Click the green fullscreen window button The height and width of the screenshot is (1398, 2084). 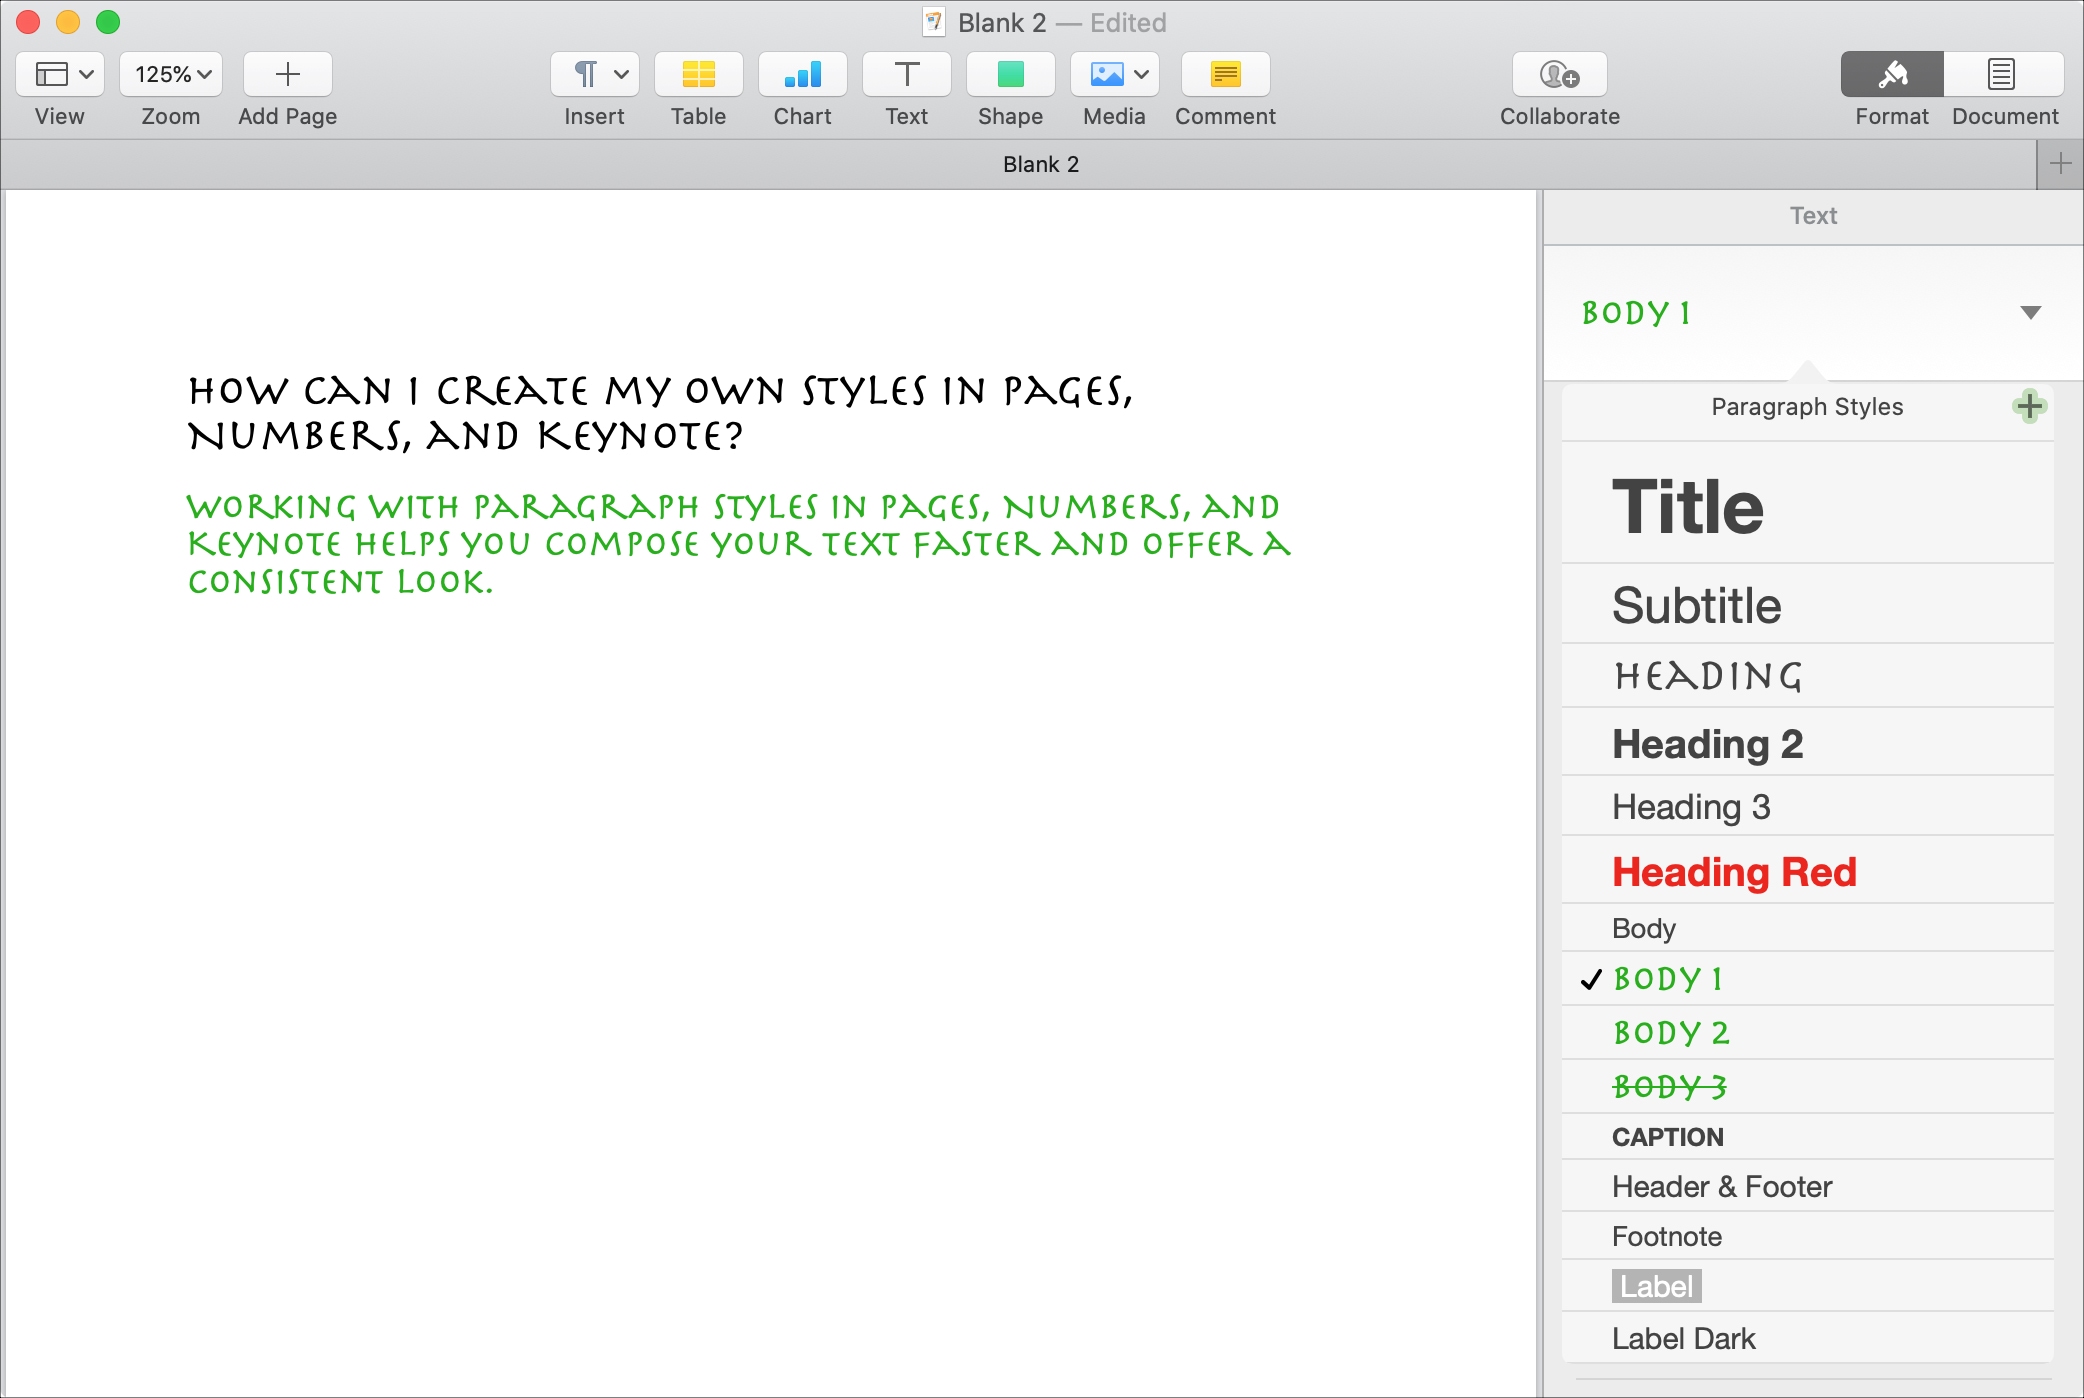[108, 22]
